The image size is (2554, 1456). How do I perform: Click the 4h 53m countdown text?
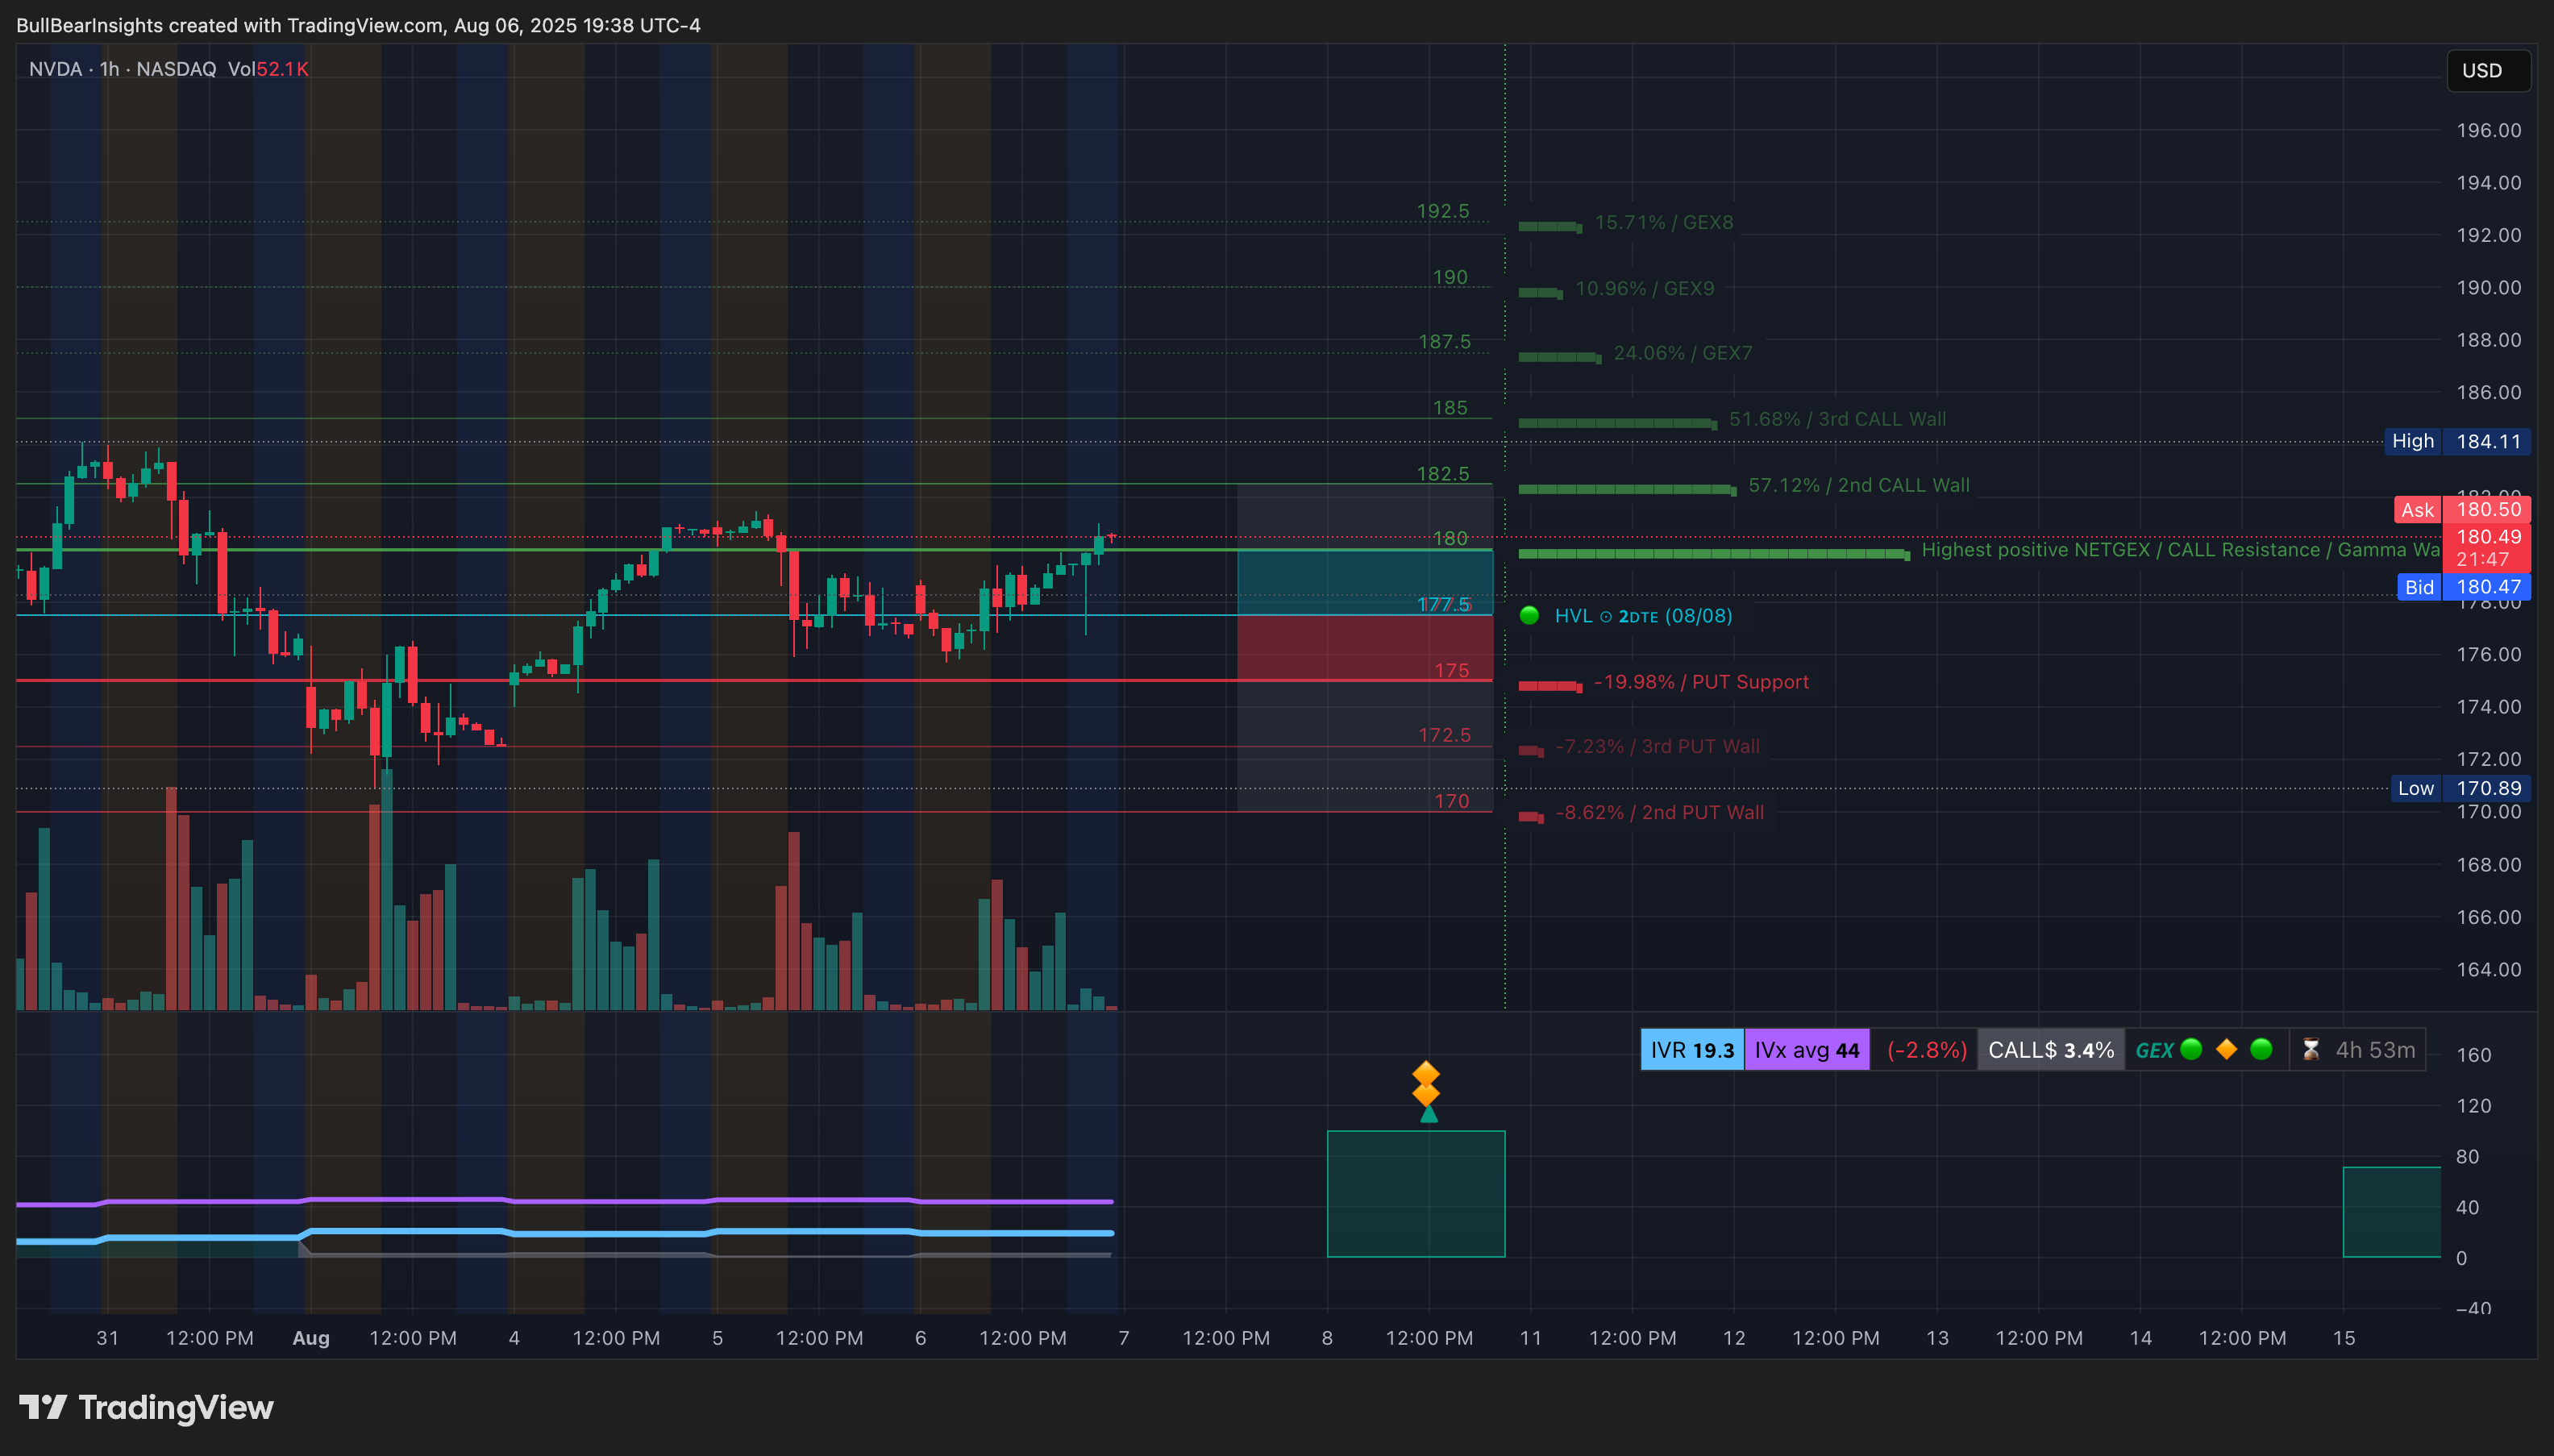coord(2375,1050)
